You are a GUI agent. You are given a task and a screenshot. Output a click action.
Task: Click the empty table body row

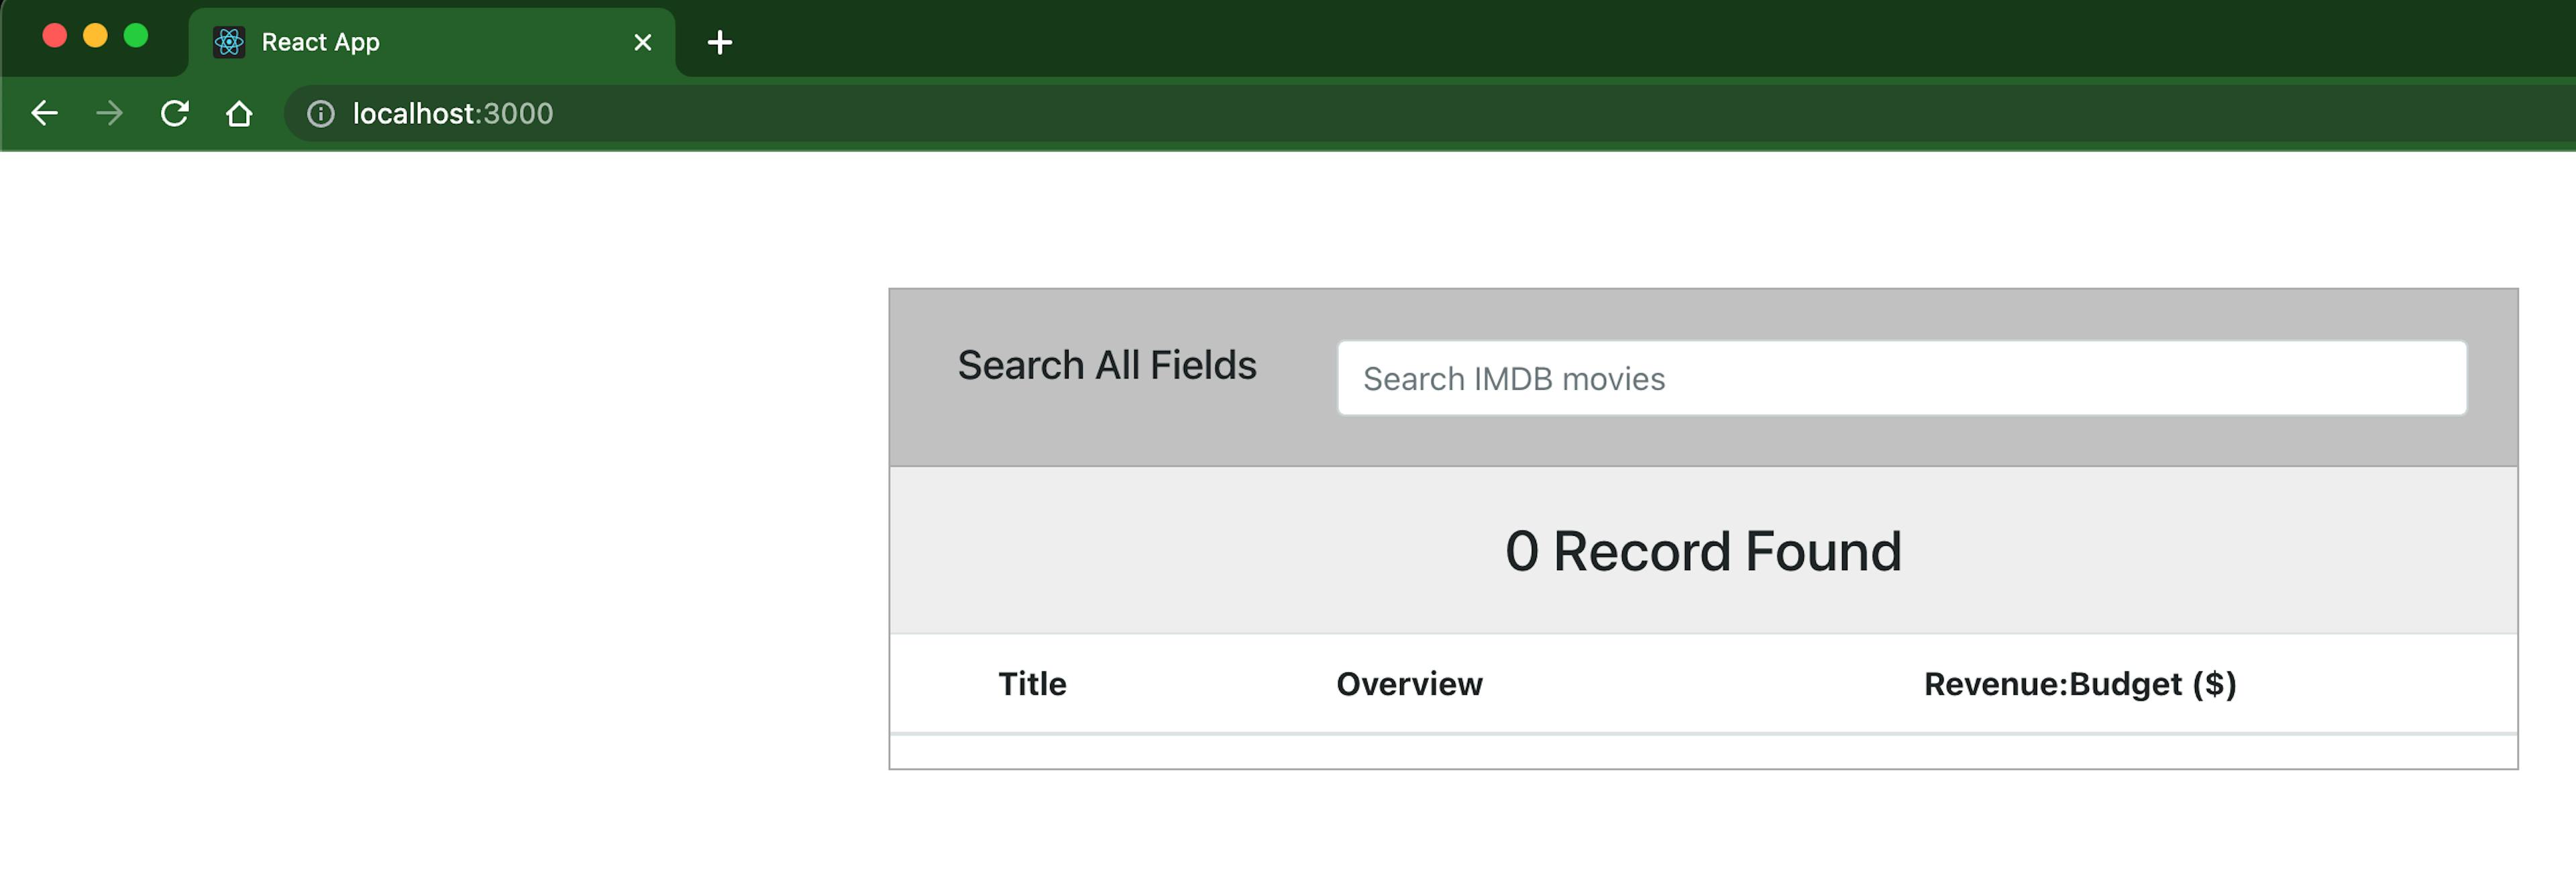point(1702,752)
